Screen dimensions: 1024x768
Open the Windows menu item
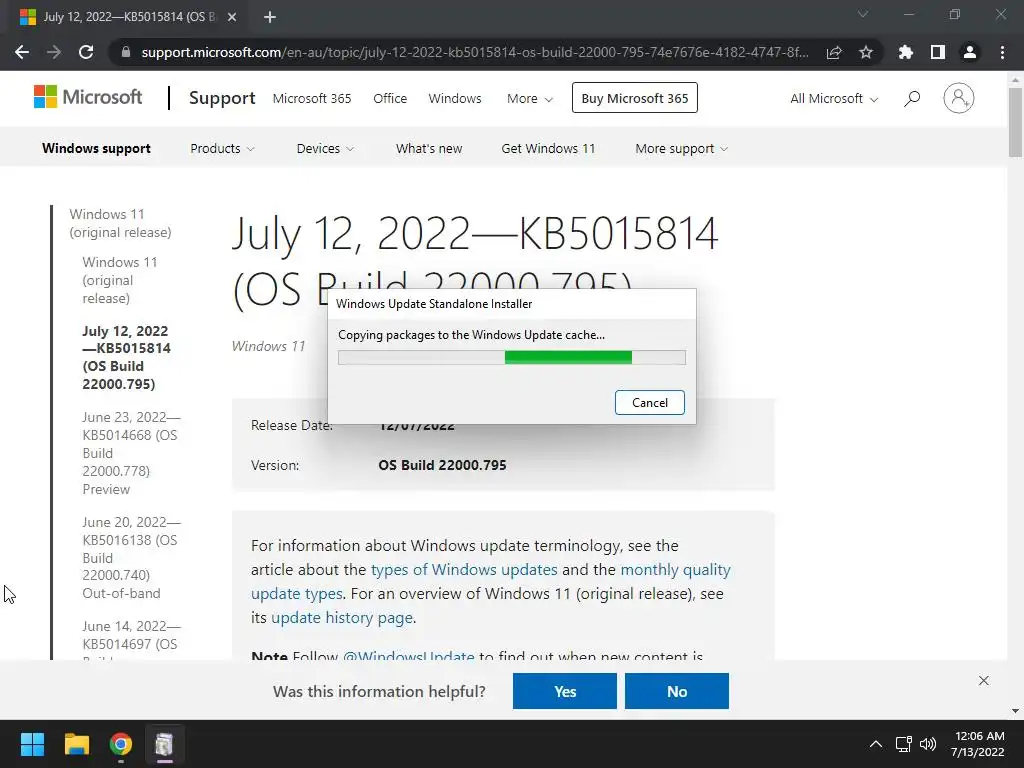click(455, 99)
